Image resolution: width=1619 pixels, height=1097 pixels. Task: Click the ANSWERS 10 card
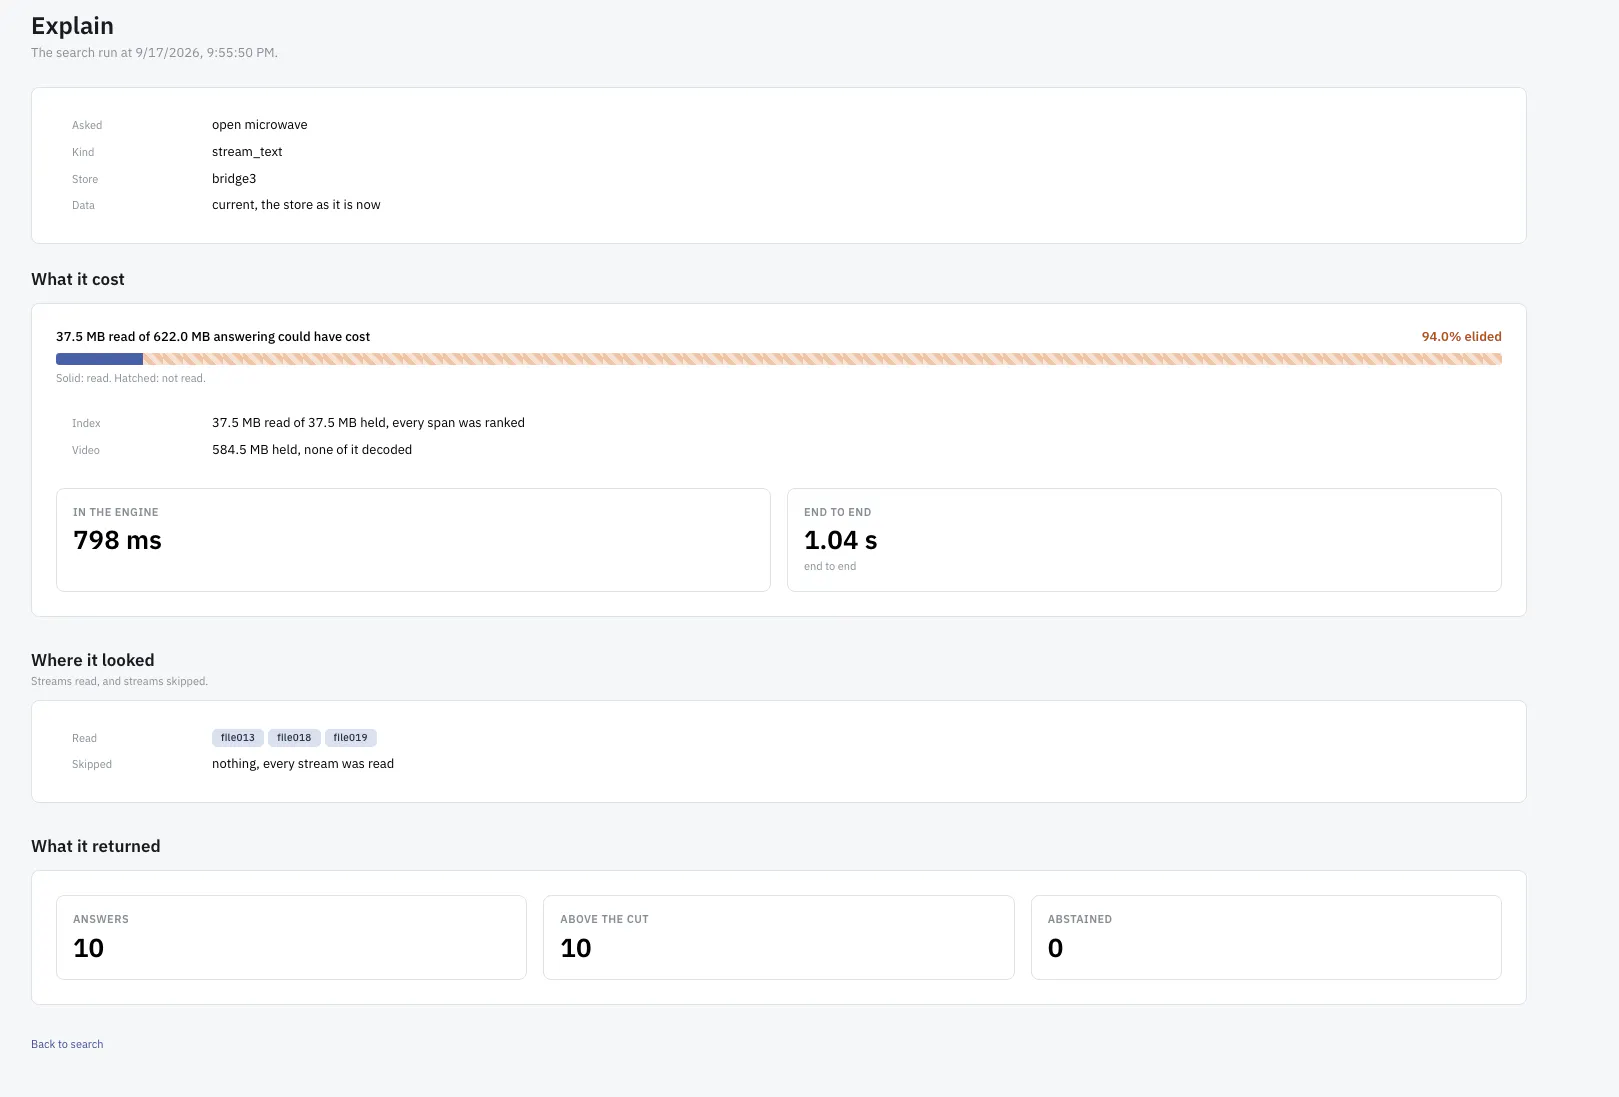(x=291, y=937)
